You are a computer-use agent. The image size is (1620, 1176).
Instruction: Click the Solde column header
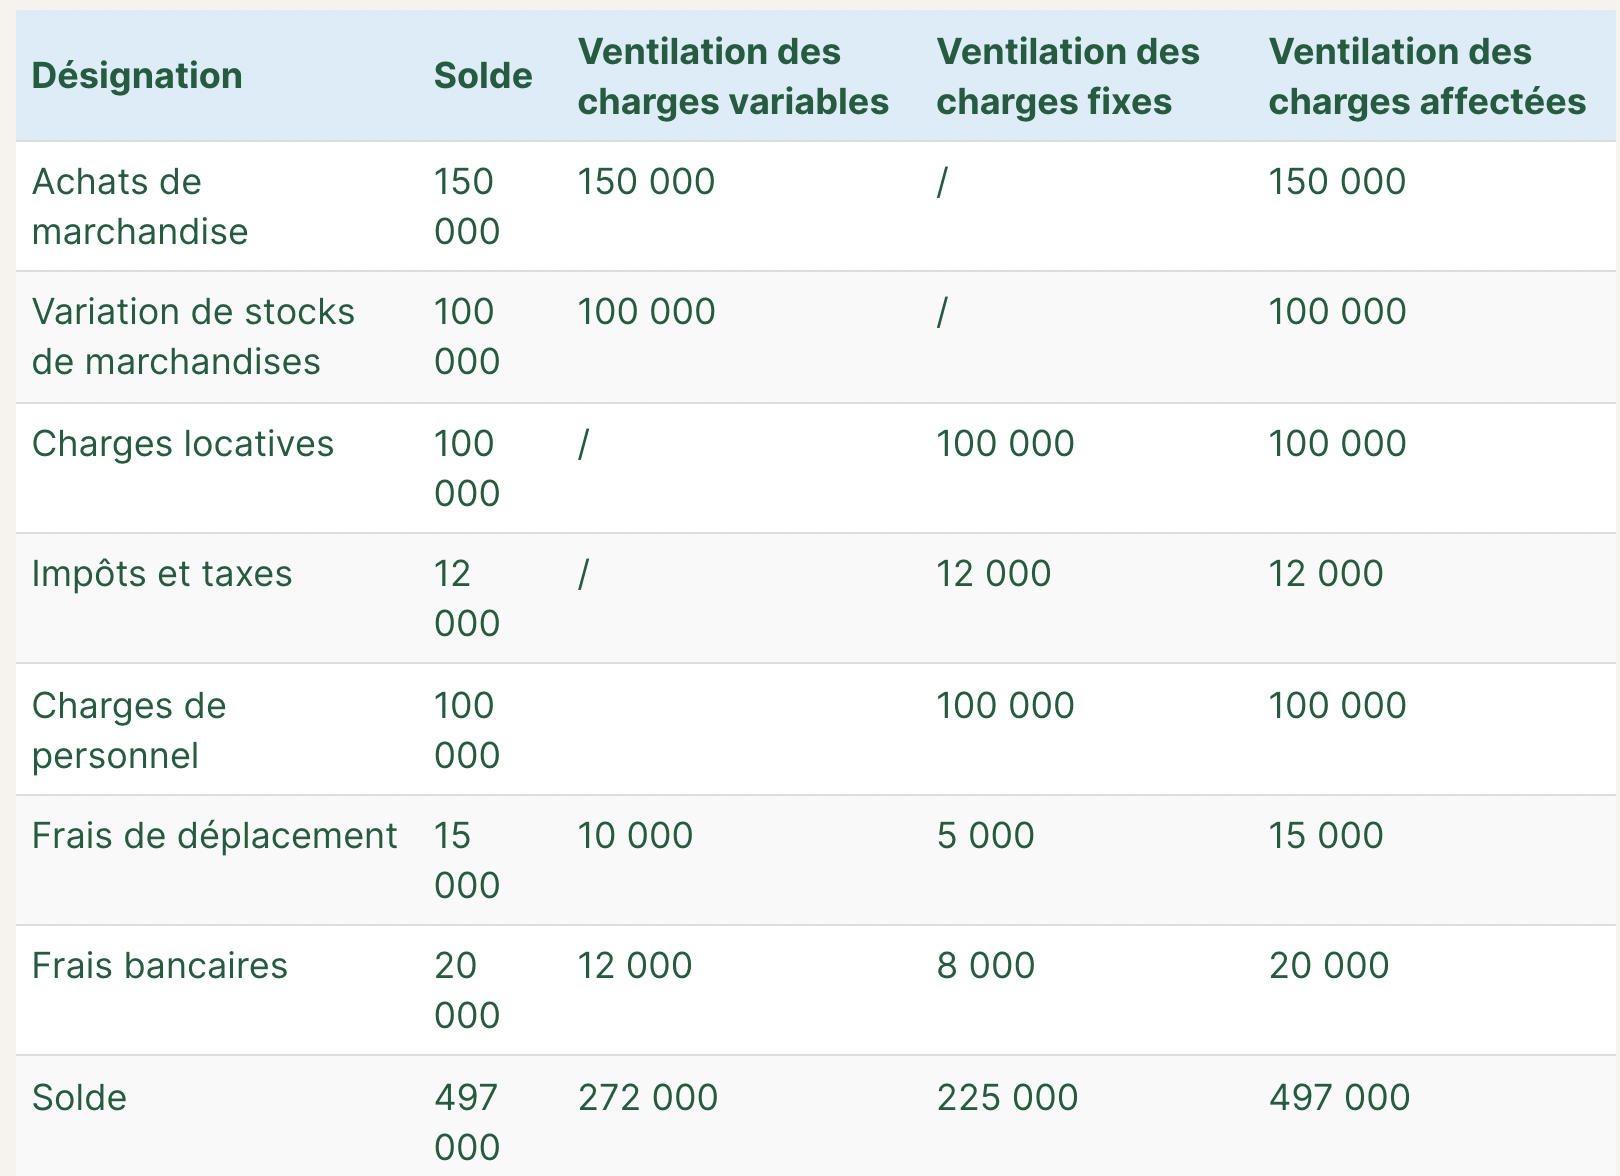coord(483,76)
